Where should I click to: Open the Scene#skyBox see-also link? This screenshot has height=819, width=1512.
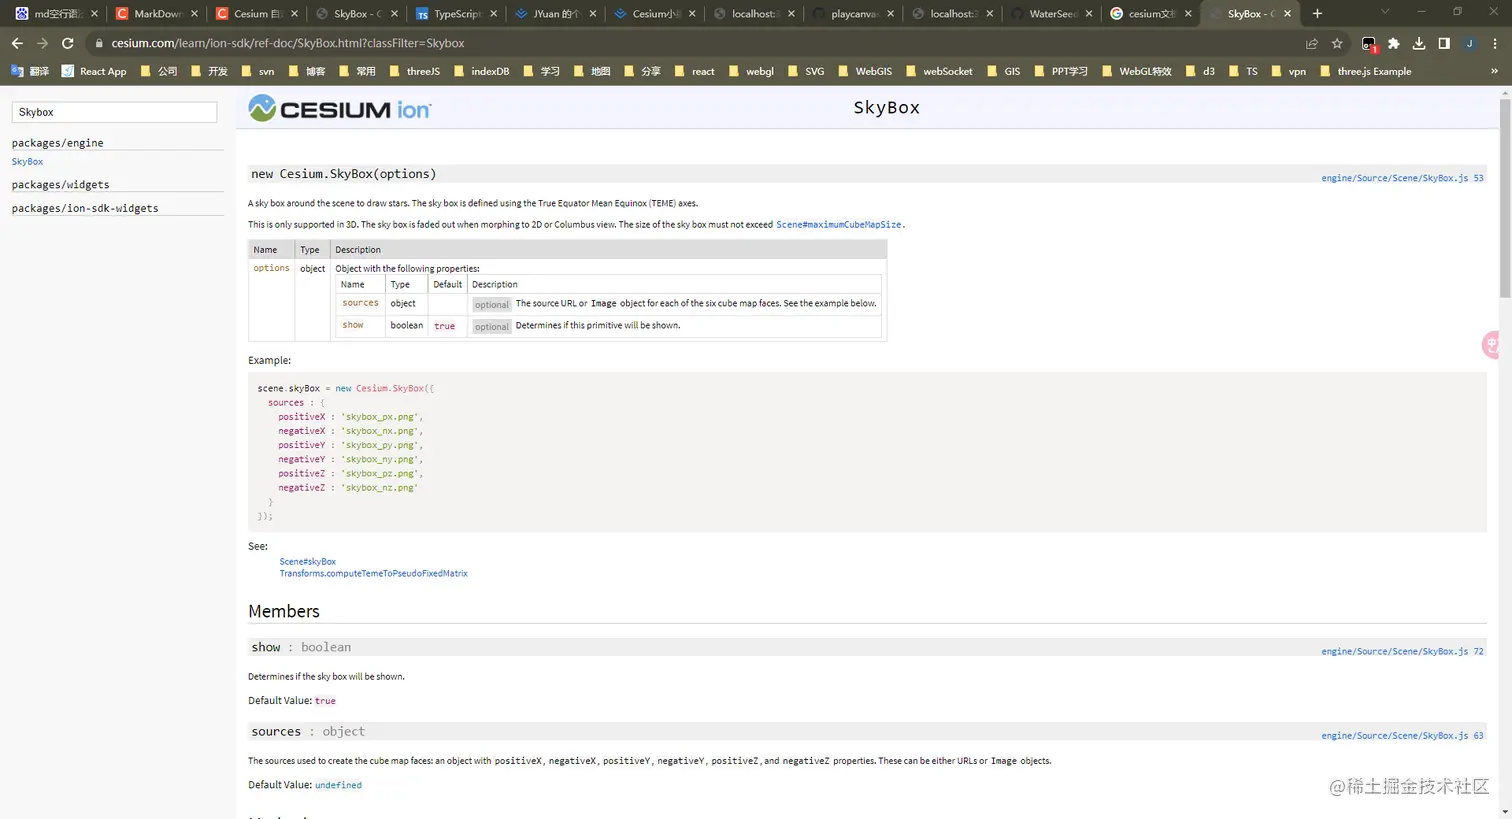[308, 562]
